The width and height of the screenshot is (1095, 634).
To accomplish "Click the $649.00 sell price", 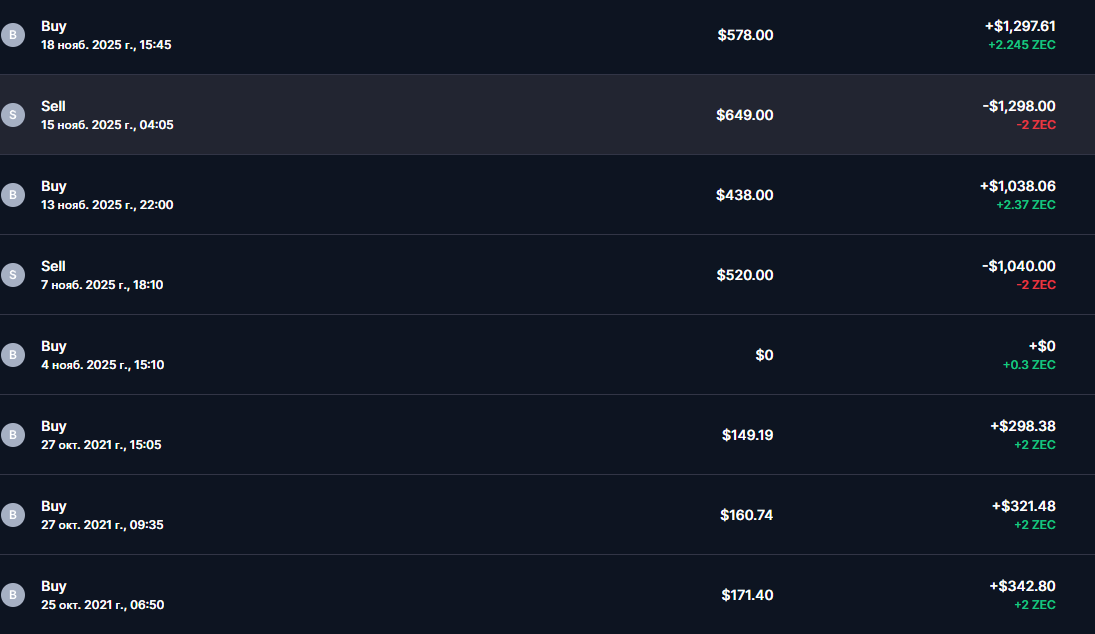I will [x=744, y=115].
